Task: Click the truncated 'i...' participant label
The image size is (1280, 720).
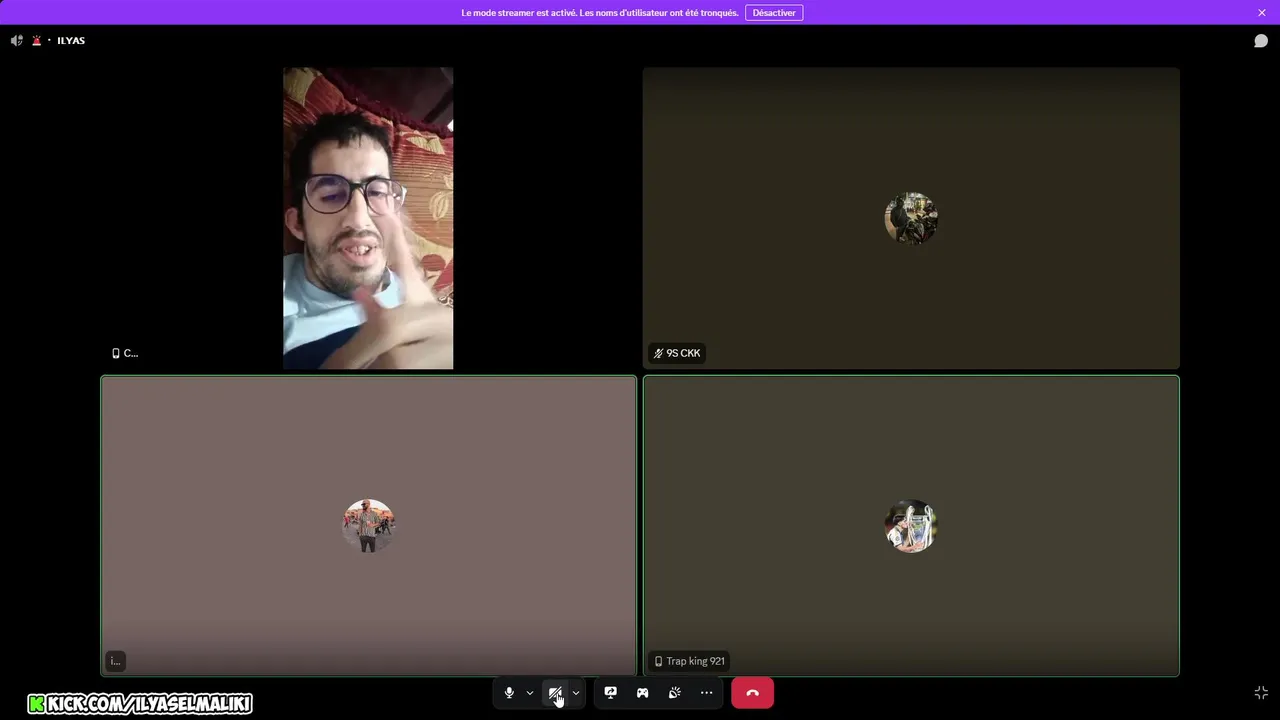Action: tap(115, 661)
